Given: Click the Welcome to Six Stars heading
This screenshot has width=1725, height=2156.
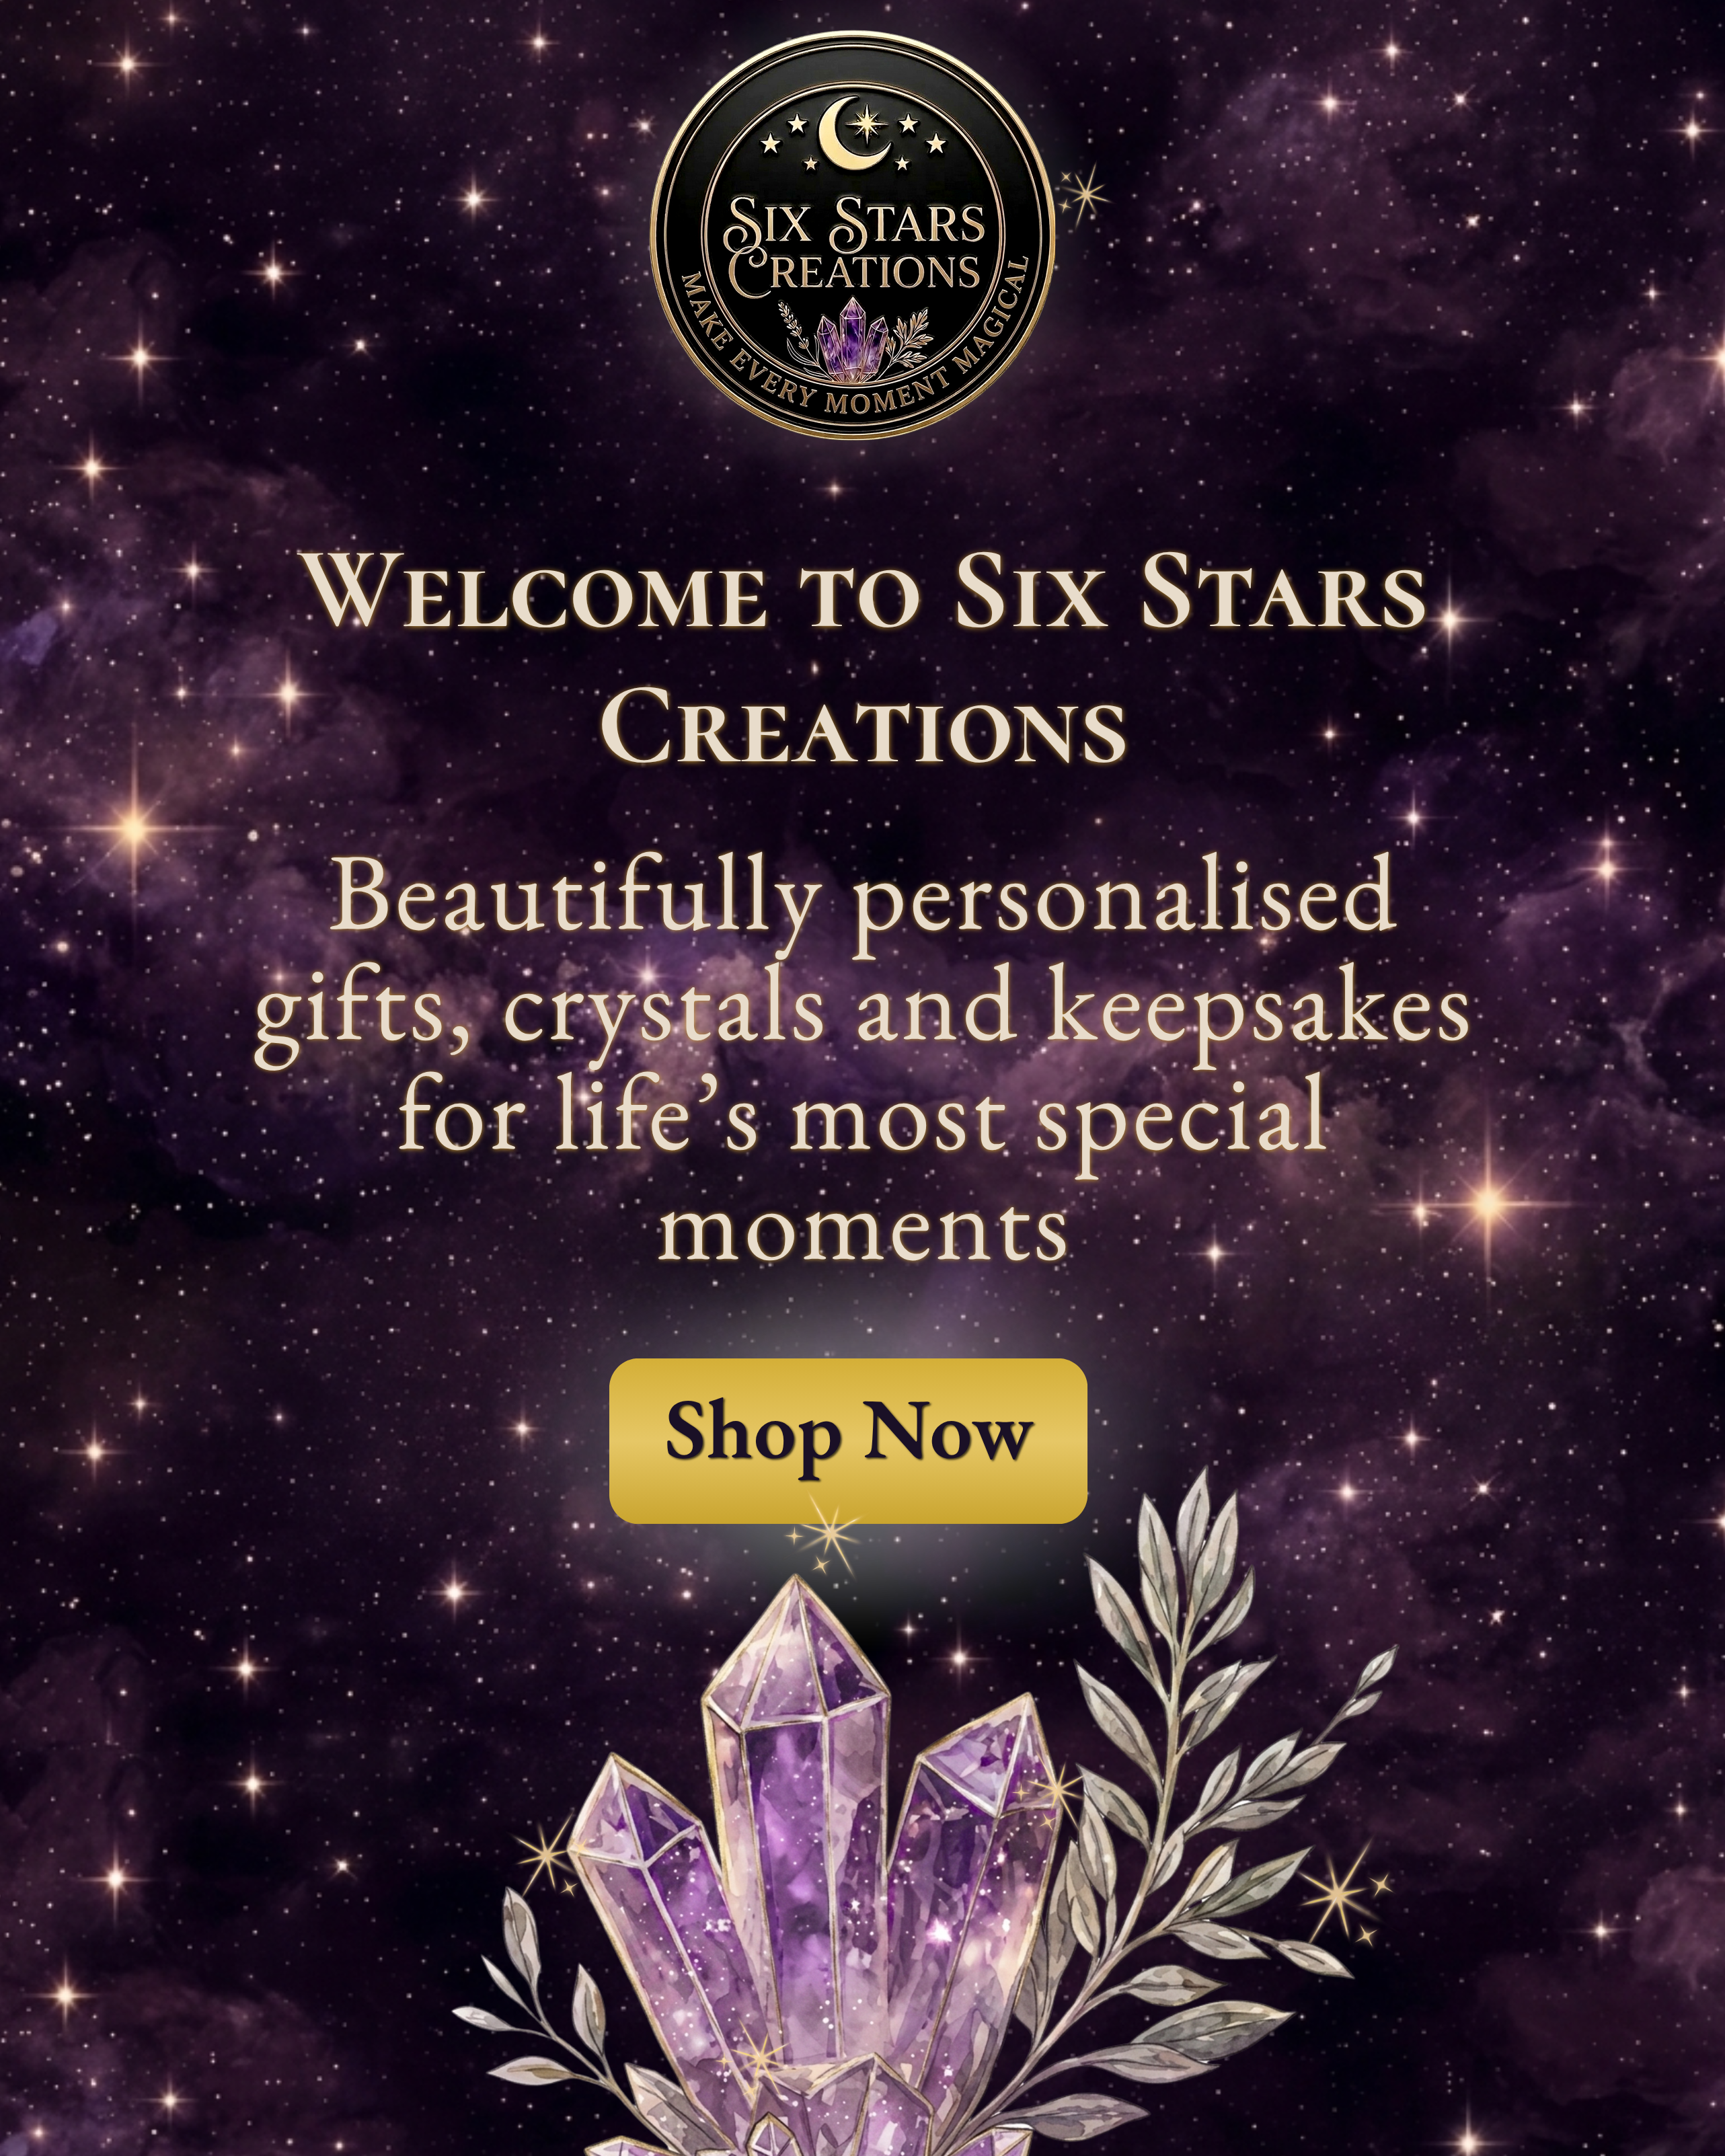Looking at the screenshot, I should pyautogui.click(x=866, y=592).
